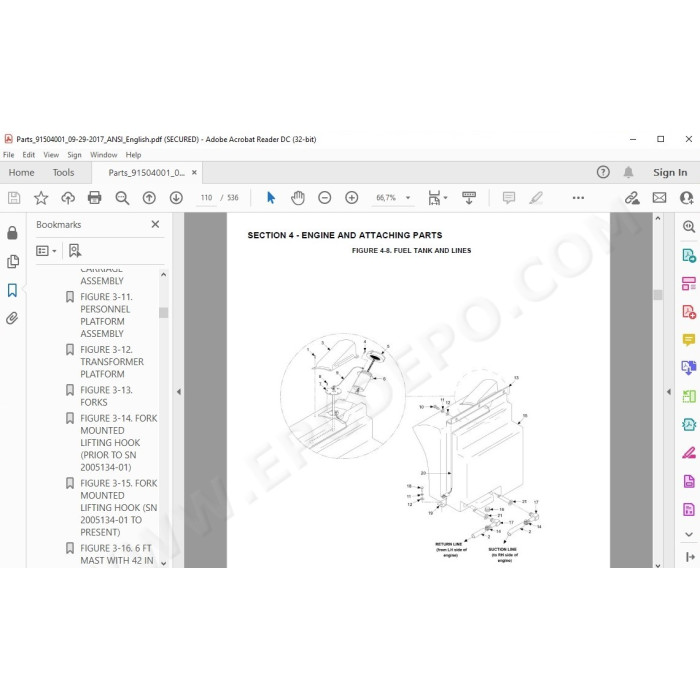
Task: Click Sign In button
Action: [x=670, y=172]
